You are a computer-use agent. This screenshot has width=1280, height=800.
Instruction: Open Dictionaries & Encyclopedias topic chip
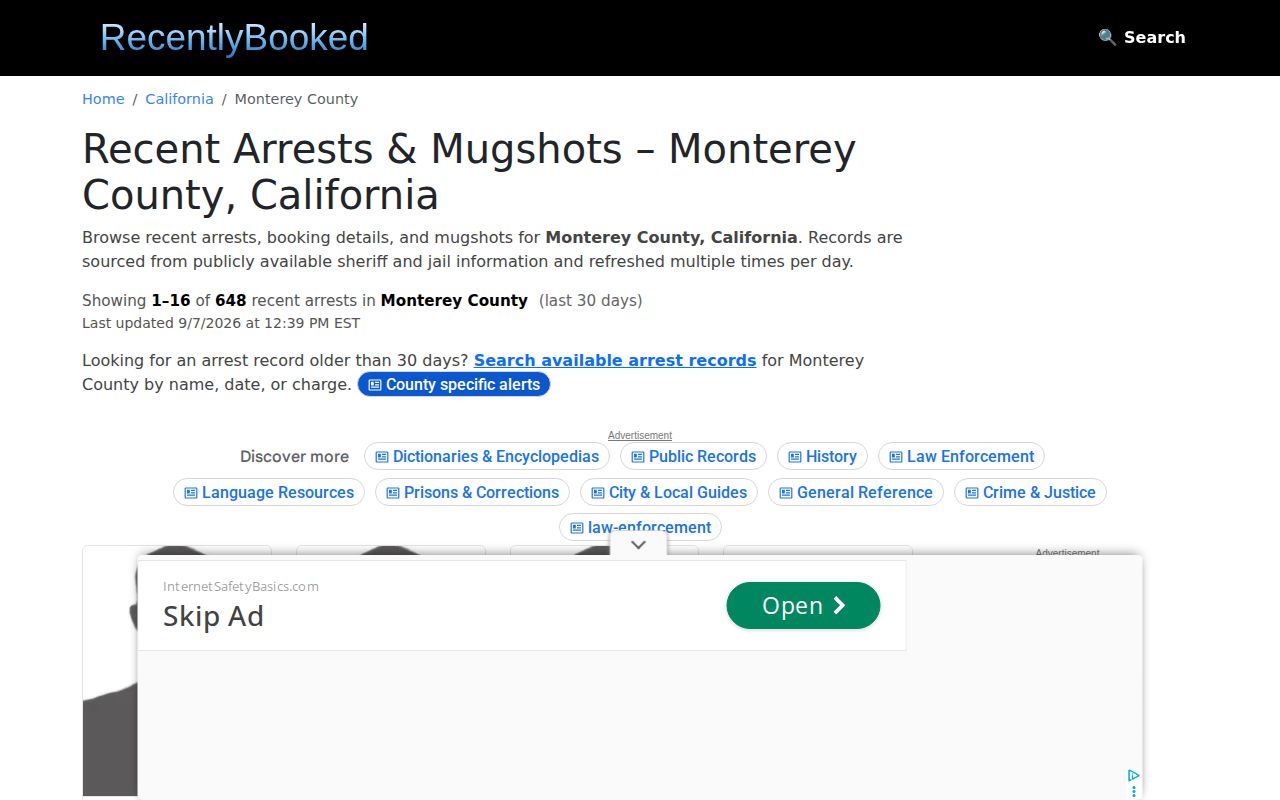point(487,457)
